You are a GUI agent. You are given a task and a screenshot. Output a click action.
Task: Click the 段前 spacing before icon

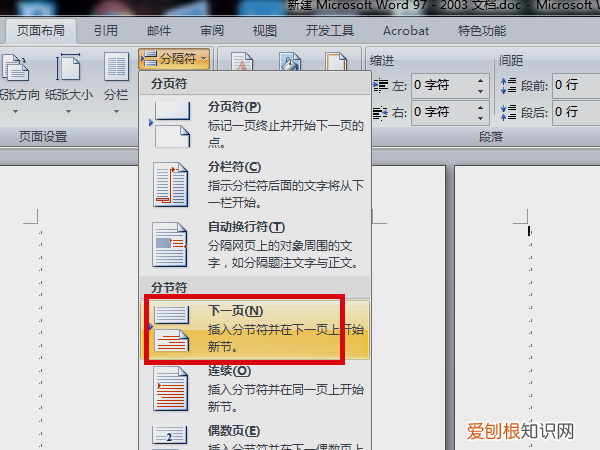(x=509, y=85)
